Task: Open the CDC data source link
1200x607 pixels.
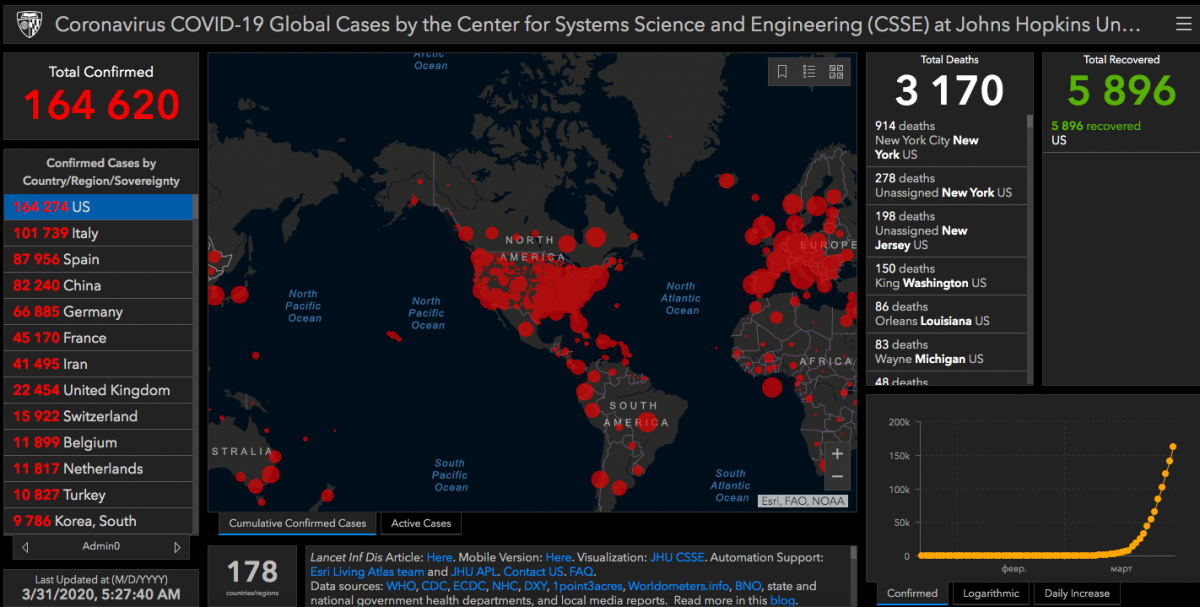Action: [x=434, y=586]
